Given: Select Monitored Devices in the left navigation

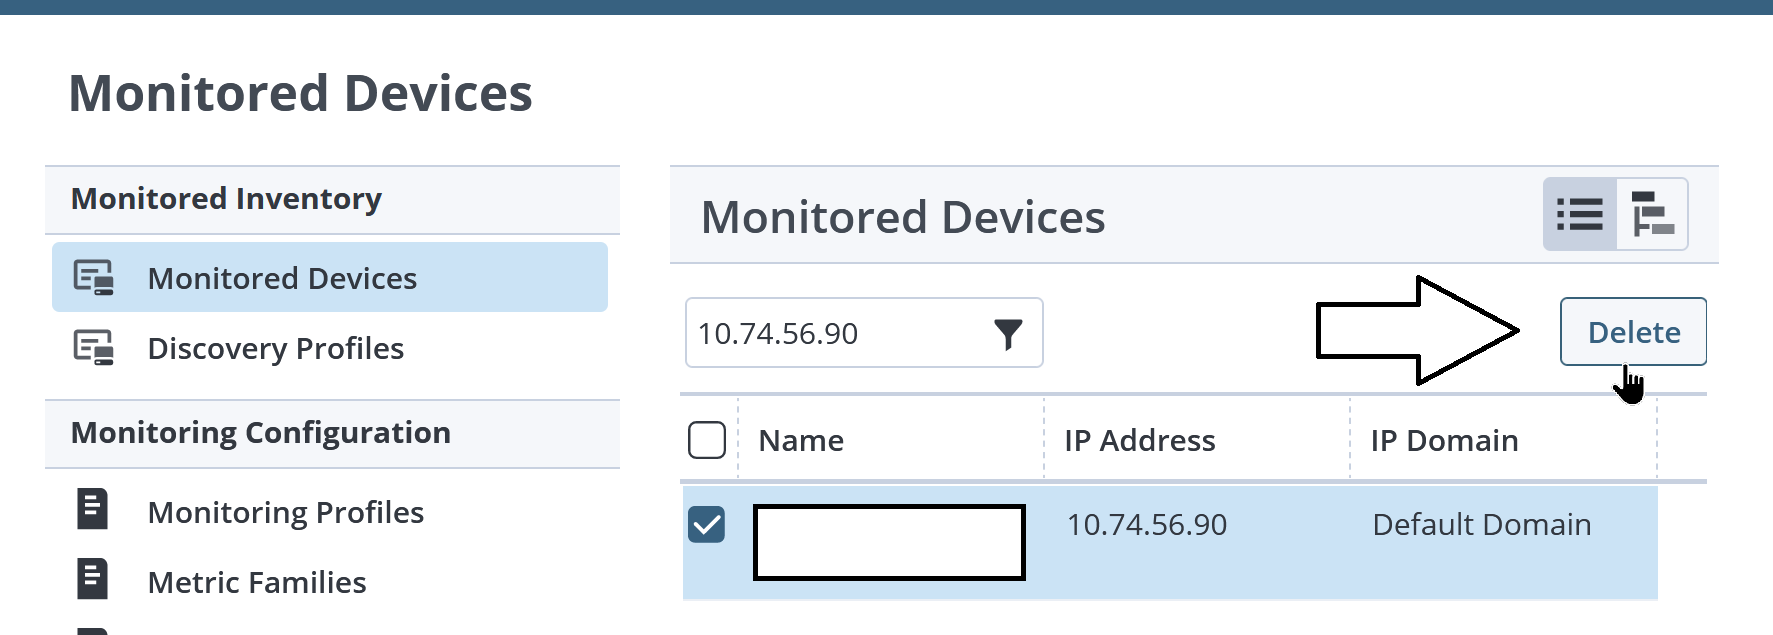Looking at the screenshot, I should [x=282, y=277].
